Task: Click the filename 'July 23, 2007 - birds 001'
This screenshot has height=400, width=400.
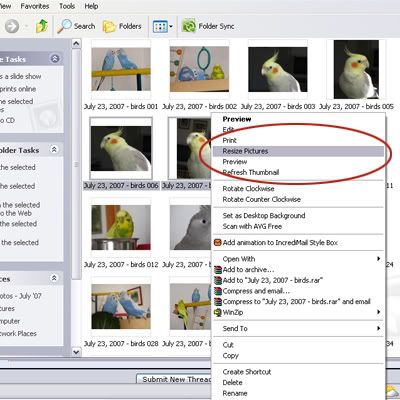Action: (x=121, y=107)
